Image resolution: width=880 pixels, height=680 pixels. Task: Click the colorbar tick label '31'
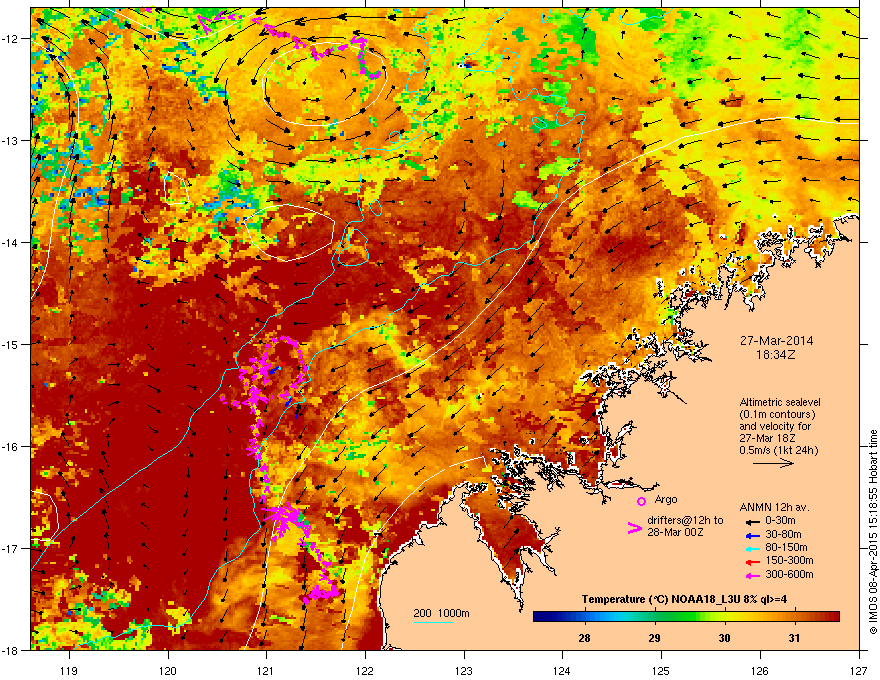coord(794,638)
